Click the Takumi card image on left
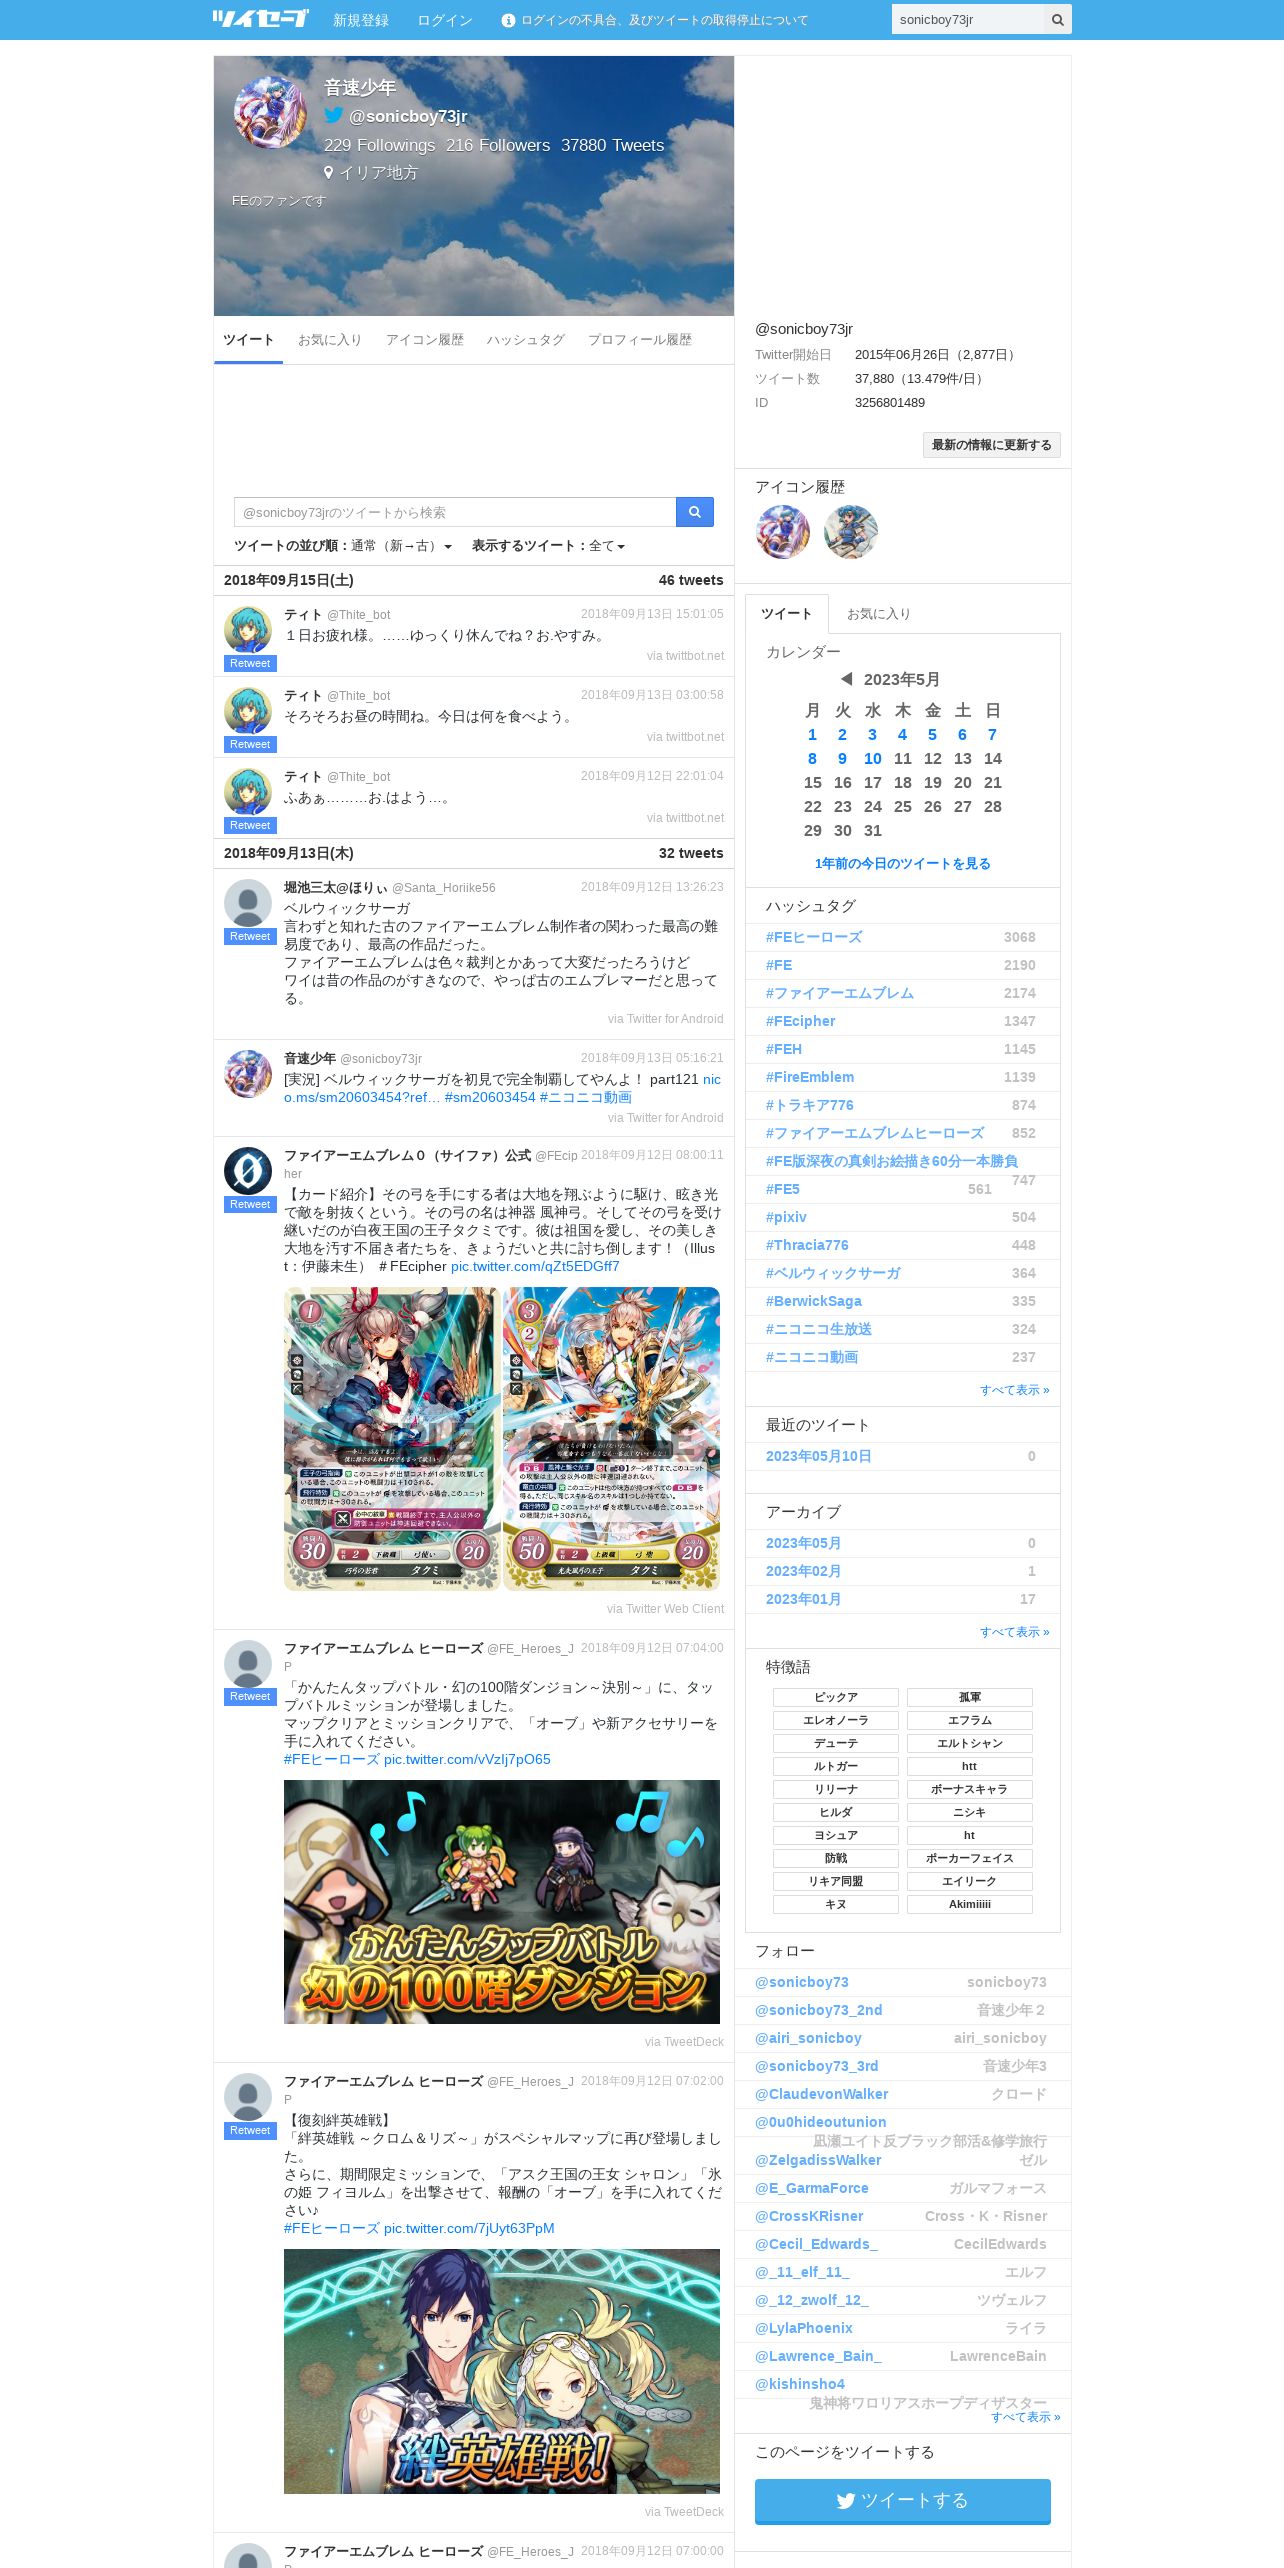This screenshot has height=2568, width=1284. pos(392,1438)
